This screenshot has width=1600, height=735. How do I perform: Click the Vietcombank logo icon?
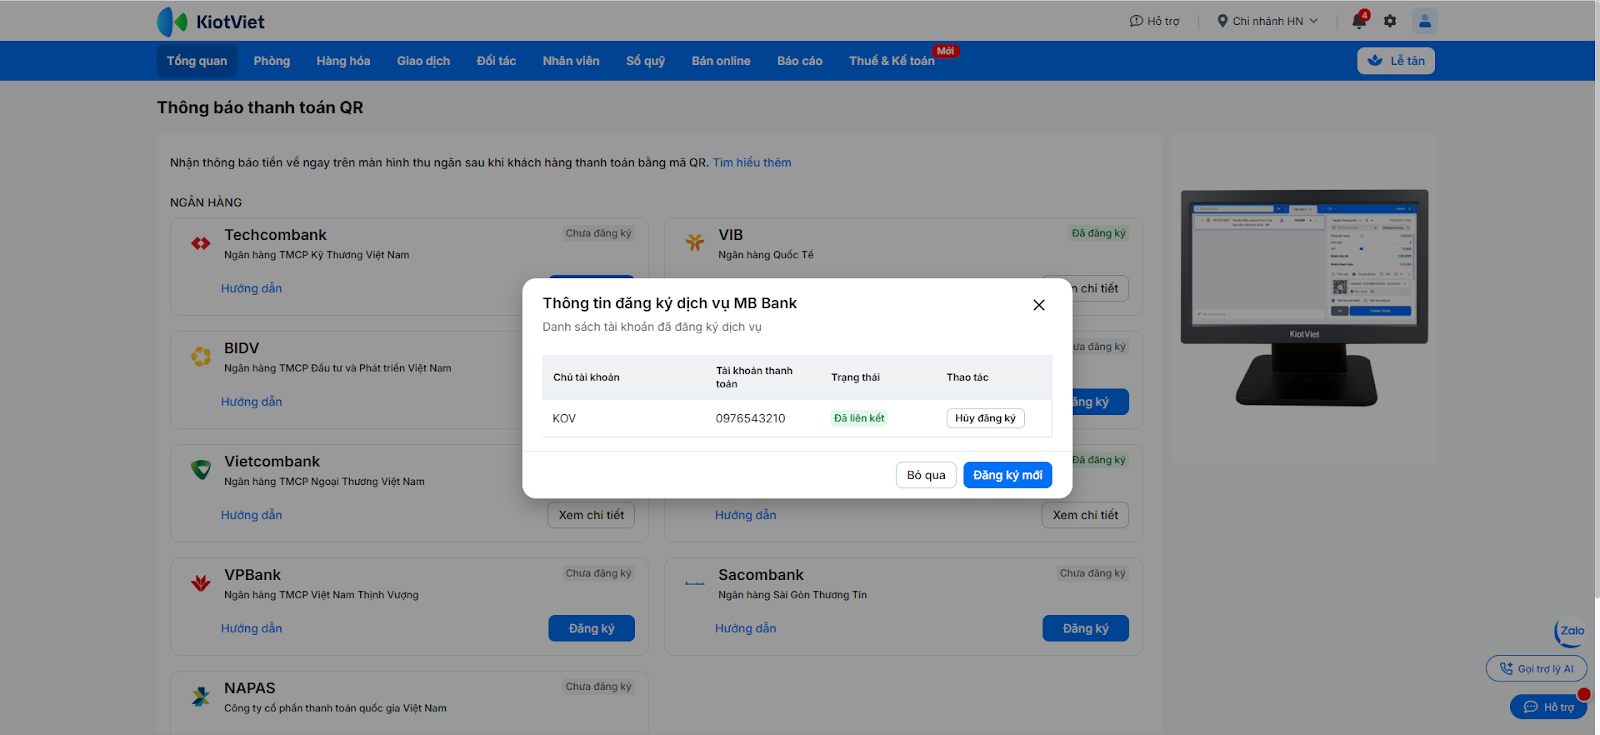coord(201,469)
